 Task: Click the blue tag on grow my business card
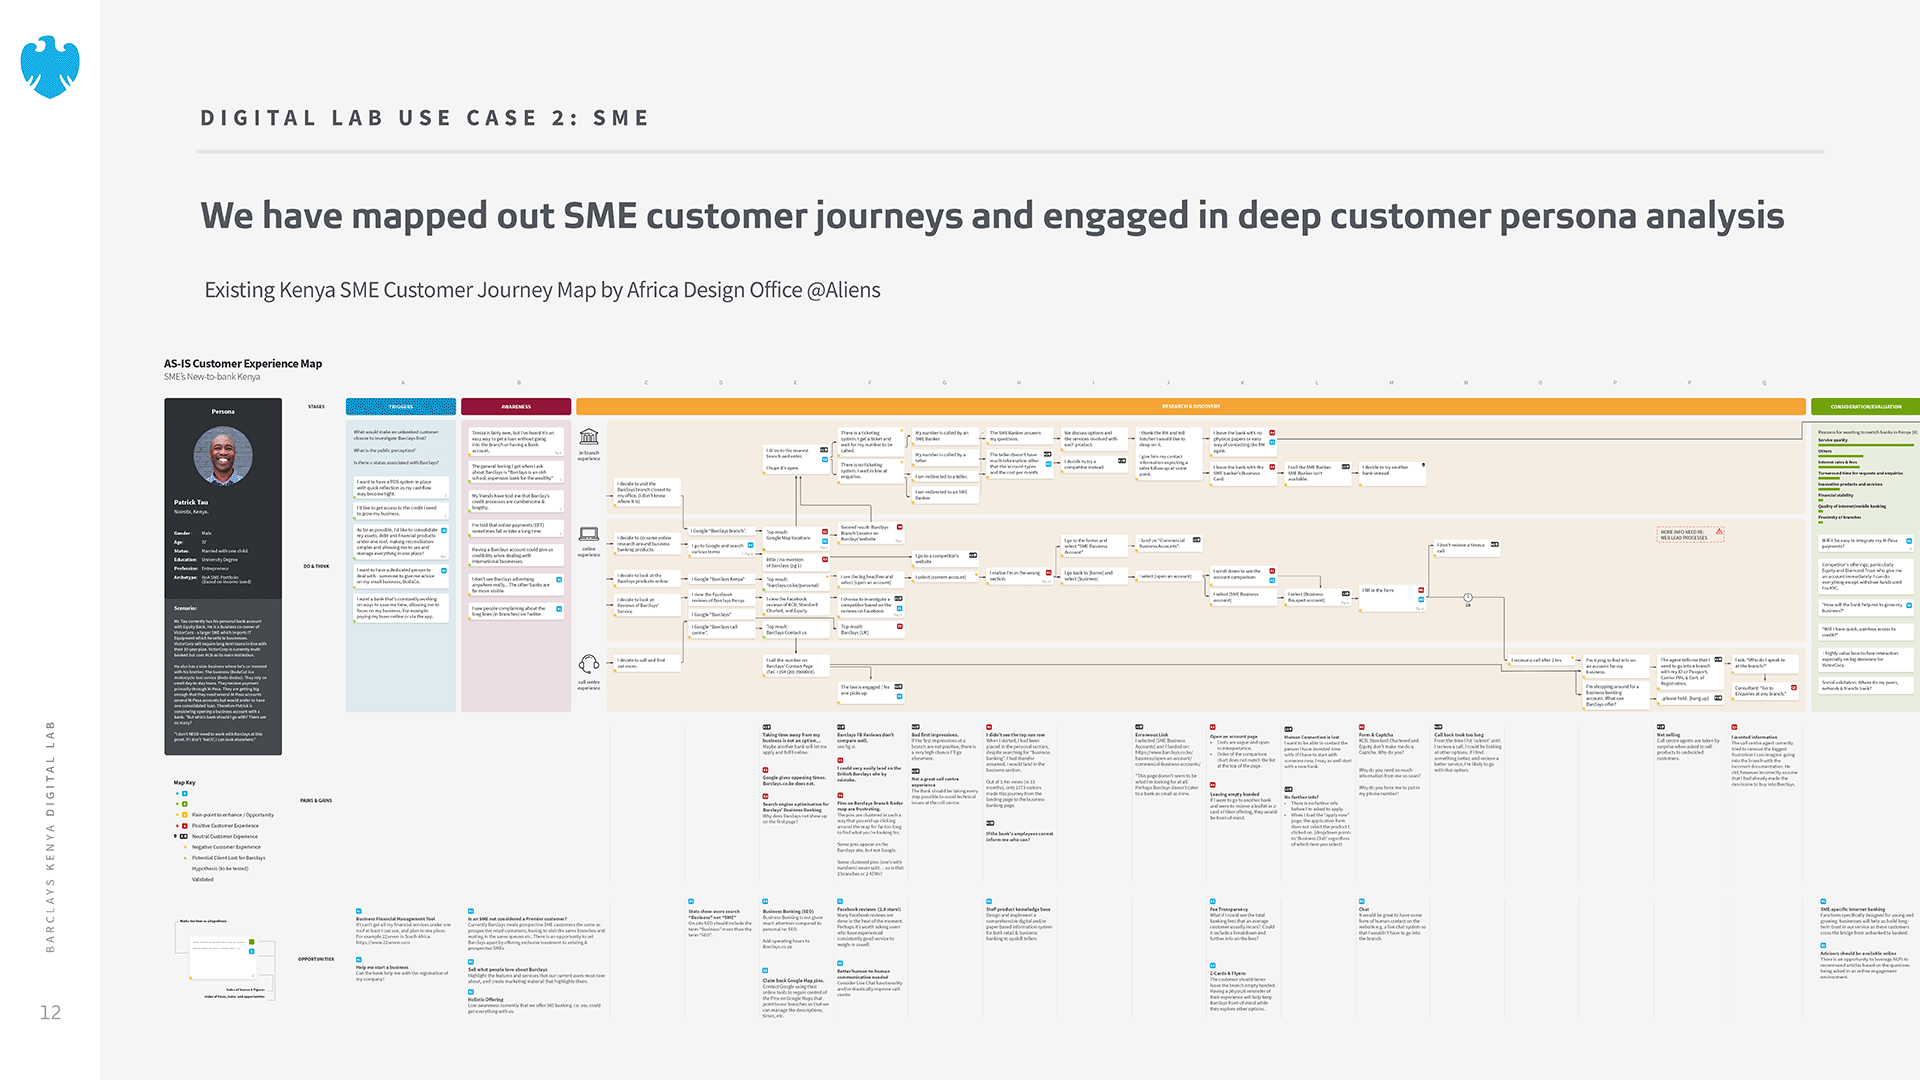[1909, 605]
